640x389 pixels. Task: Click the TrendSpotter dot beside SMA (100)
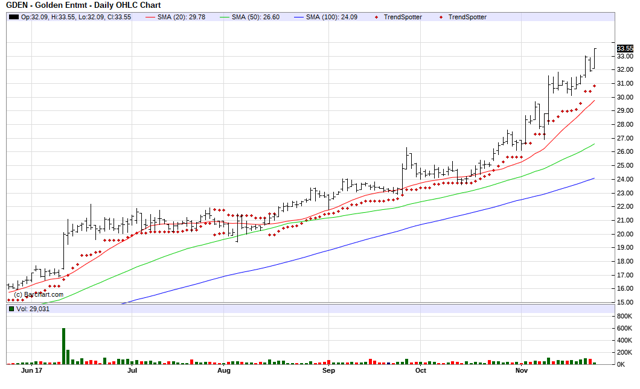(x=376, y=17)
